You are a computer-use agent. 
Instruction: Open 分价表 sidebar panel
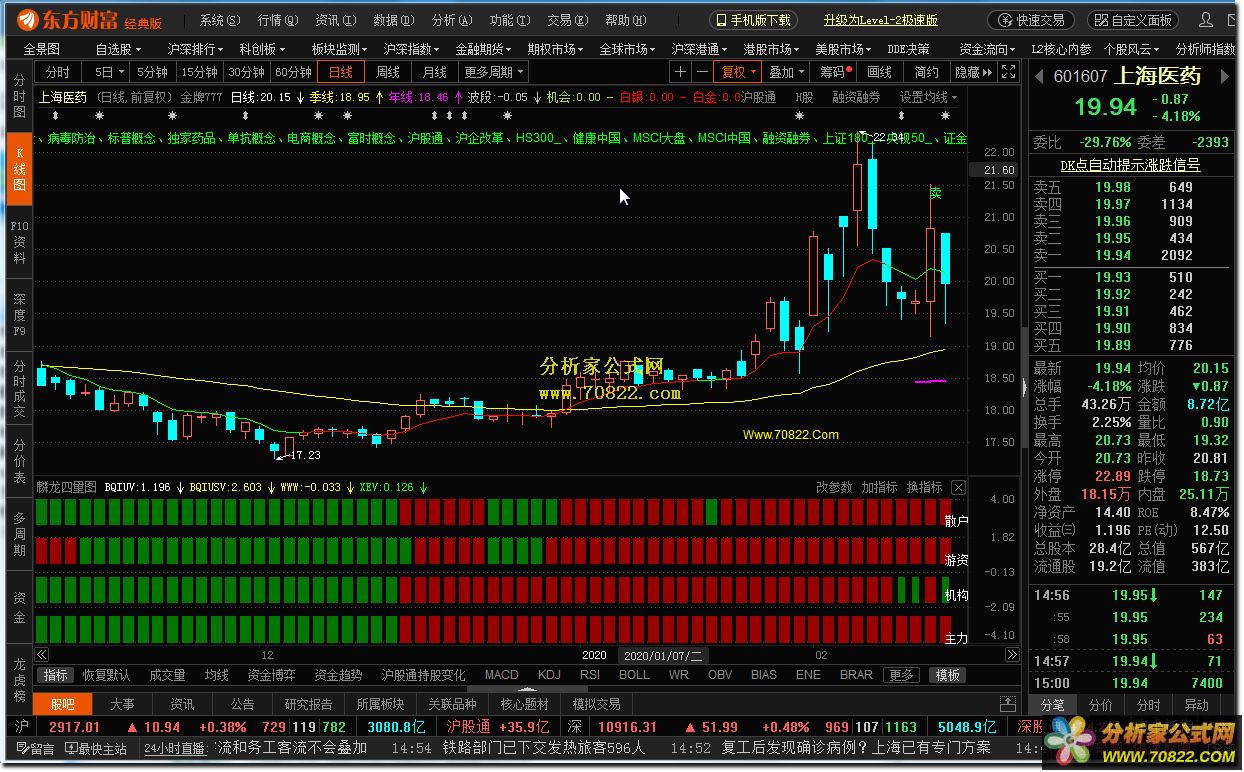click(x=19, y=461)
